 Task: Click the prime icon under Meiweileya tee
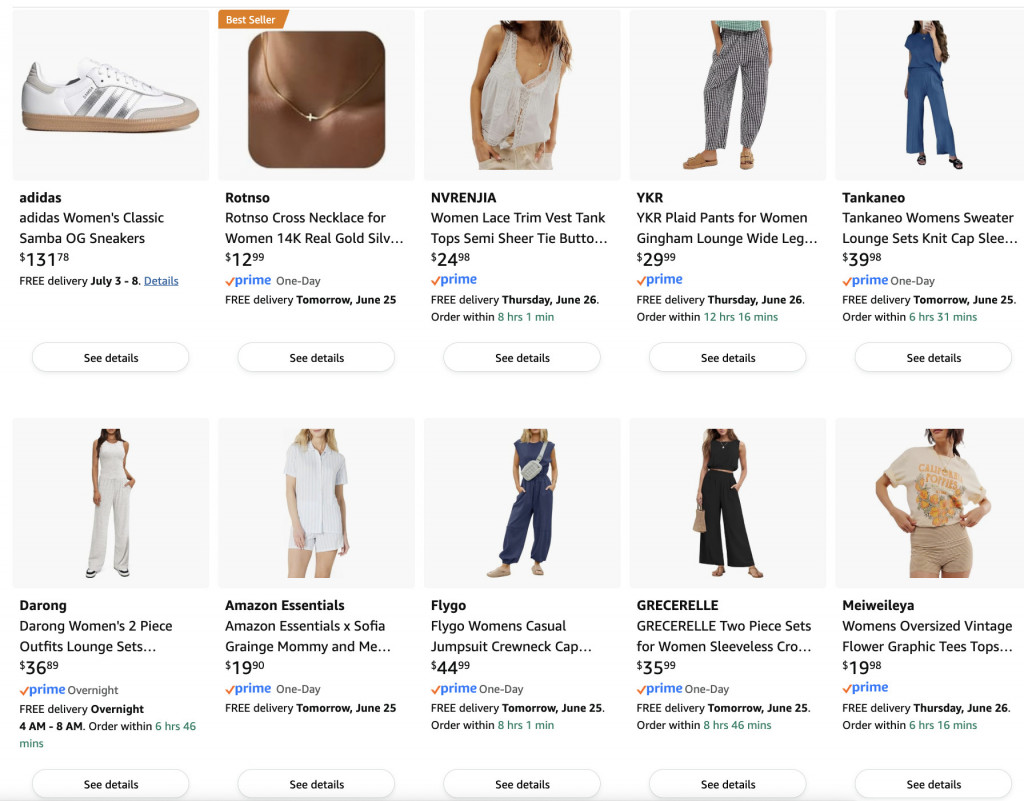point(865,687)
